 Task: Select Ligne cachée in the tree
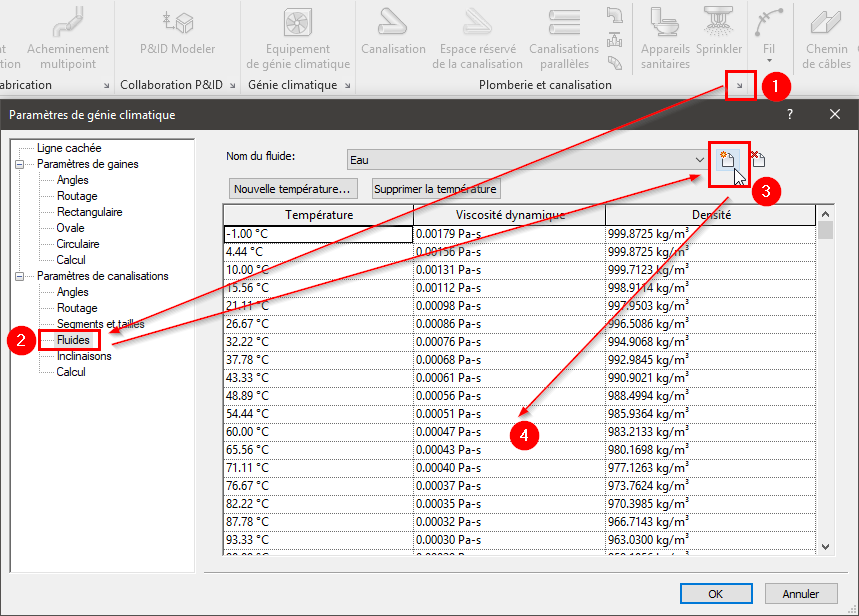[64, 148]
